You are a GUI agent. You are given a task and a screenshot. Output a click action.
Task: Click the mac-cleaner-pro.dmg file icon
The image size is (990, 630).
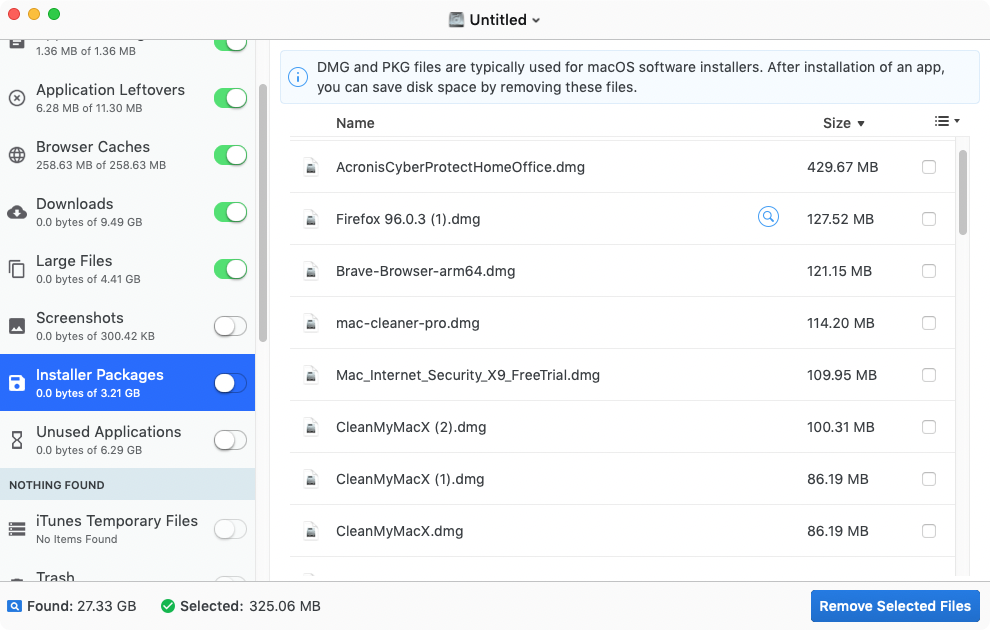(x=311, y=323)
